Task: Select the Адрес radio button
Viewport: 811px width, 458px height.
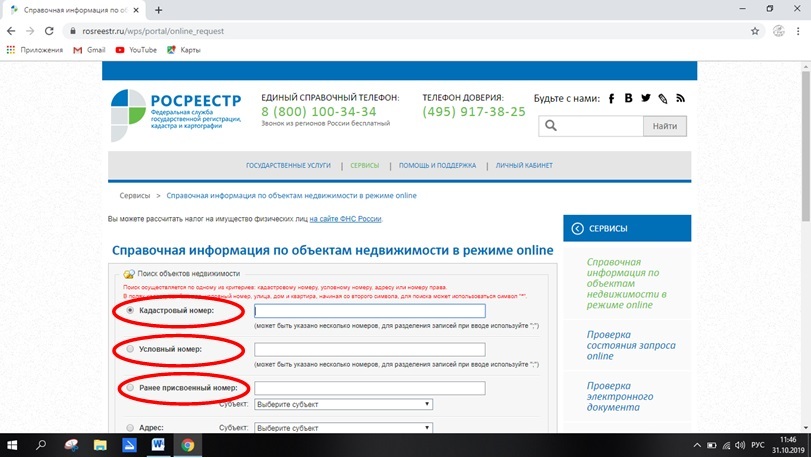Action: click(130, 428)
